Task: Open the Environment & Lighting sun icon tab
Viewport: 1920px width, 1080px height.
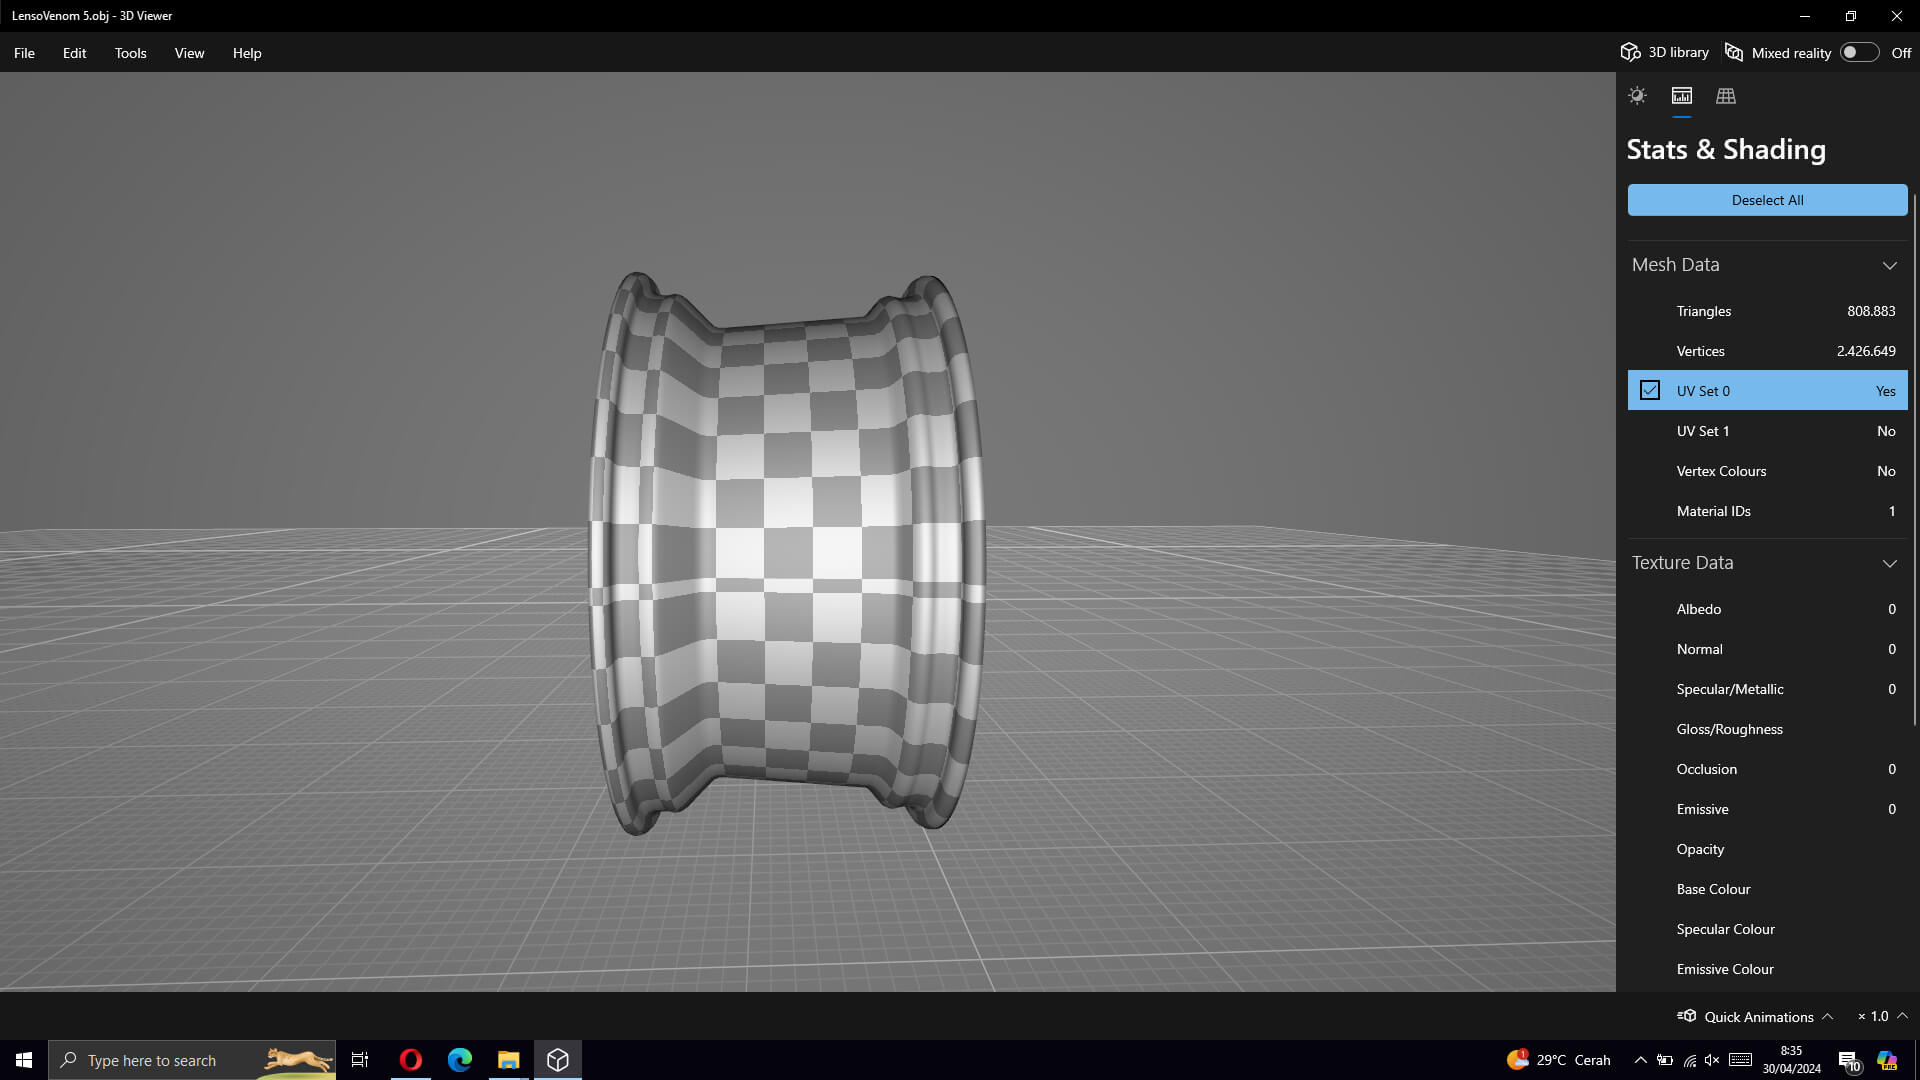Action: pyautogui.click(x=1637, y=96)
